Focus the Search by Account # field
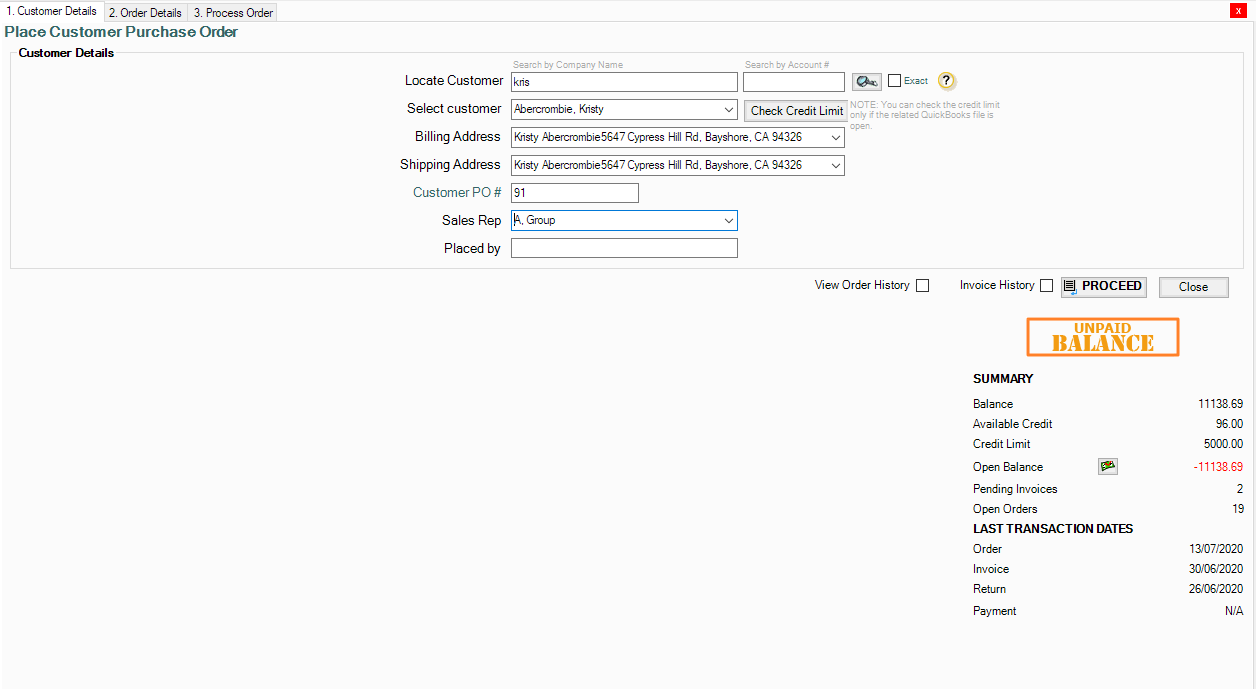Image resolution: width=1256 pixels, height=689 pixels. pyautogui.click(x=793, y=82)
